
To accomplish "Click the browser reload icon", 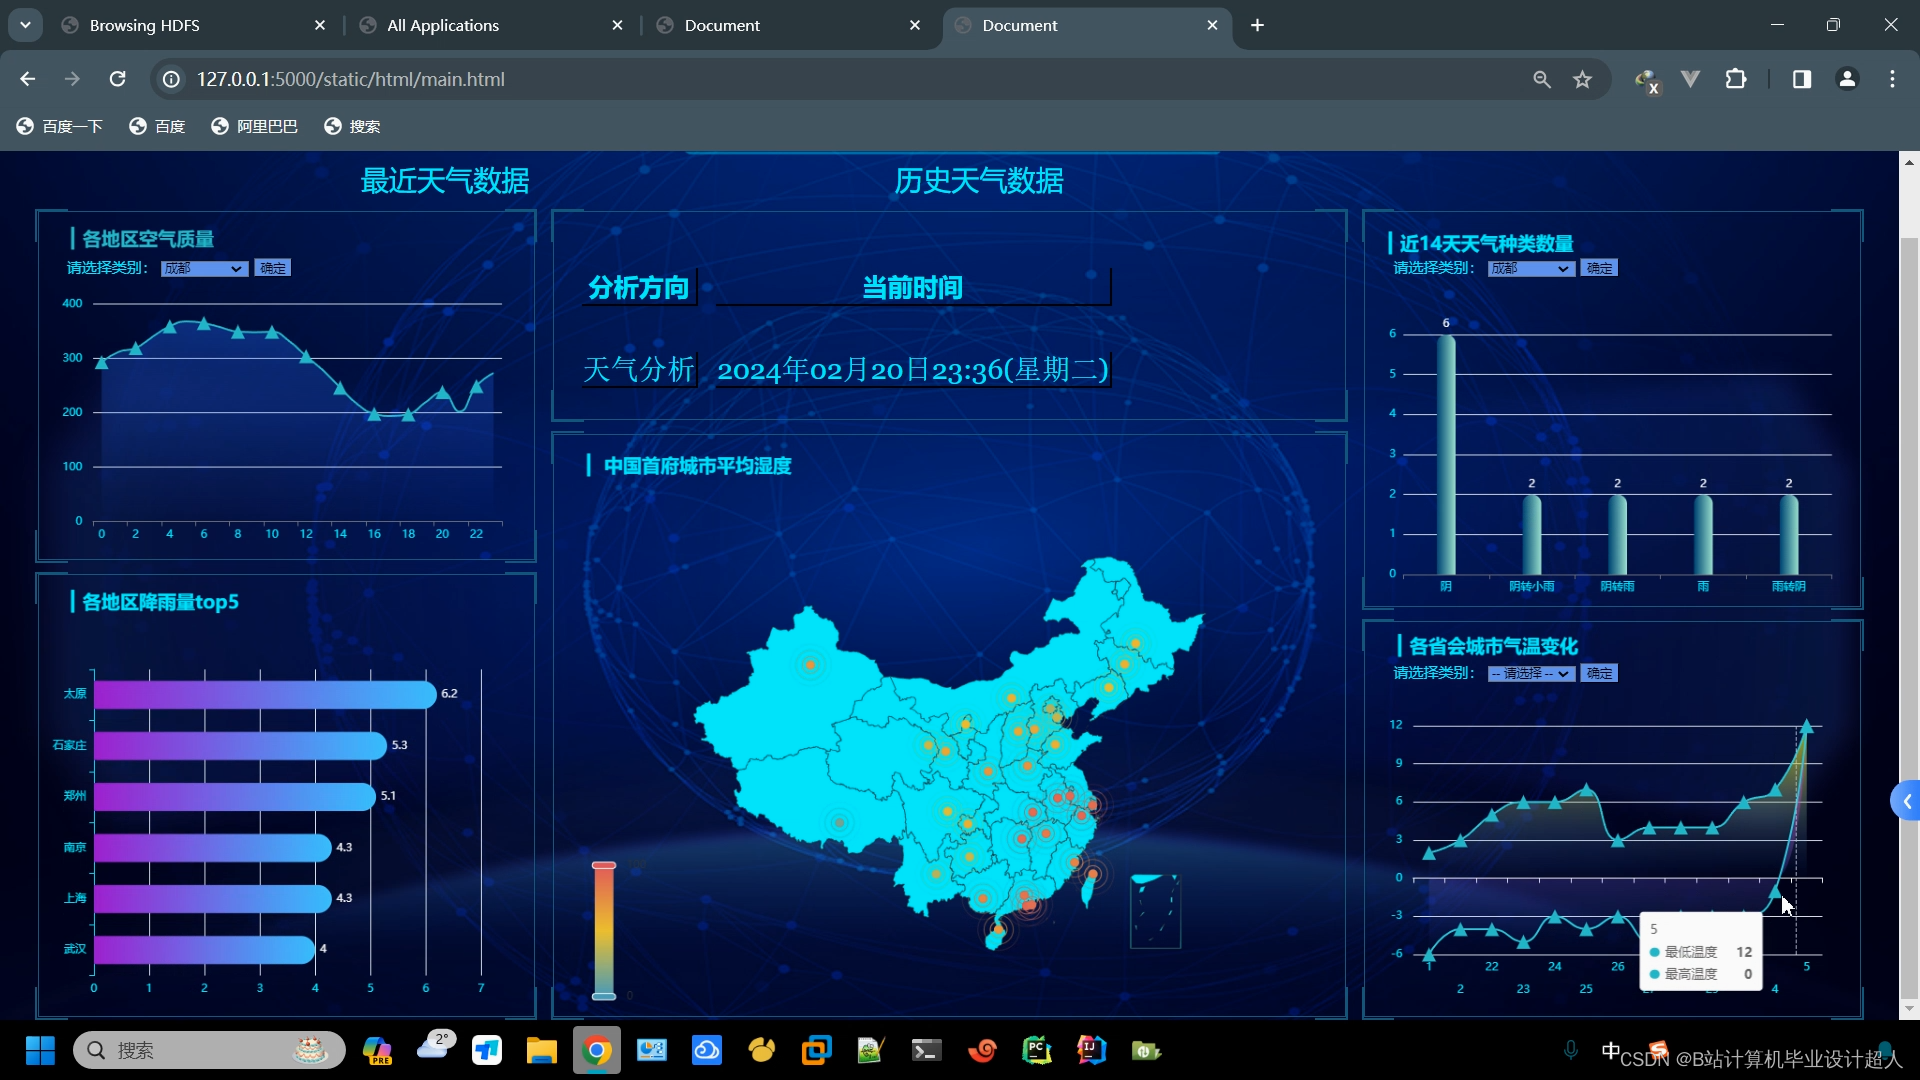I will click(x=117, y=79).
